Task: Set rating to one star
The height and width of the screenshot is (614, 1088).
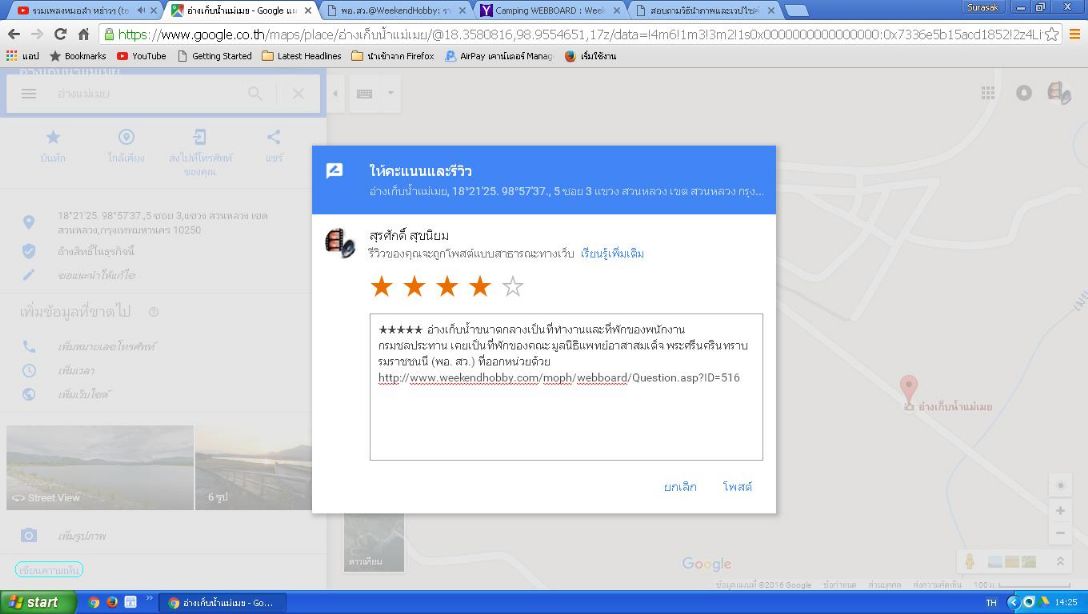Action: (x=381, y=286)
